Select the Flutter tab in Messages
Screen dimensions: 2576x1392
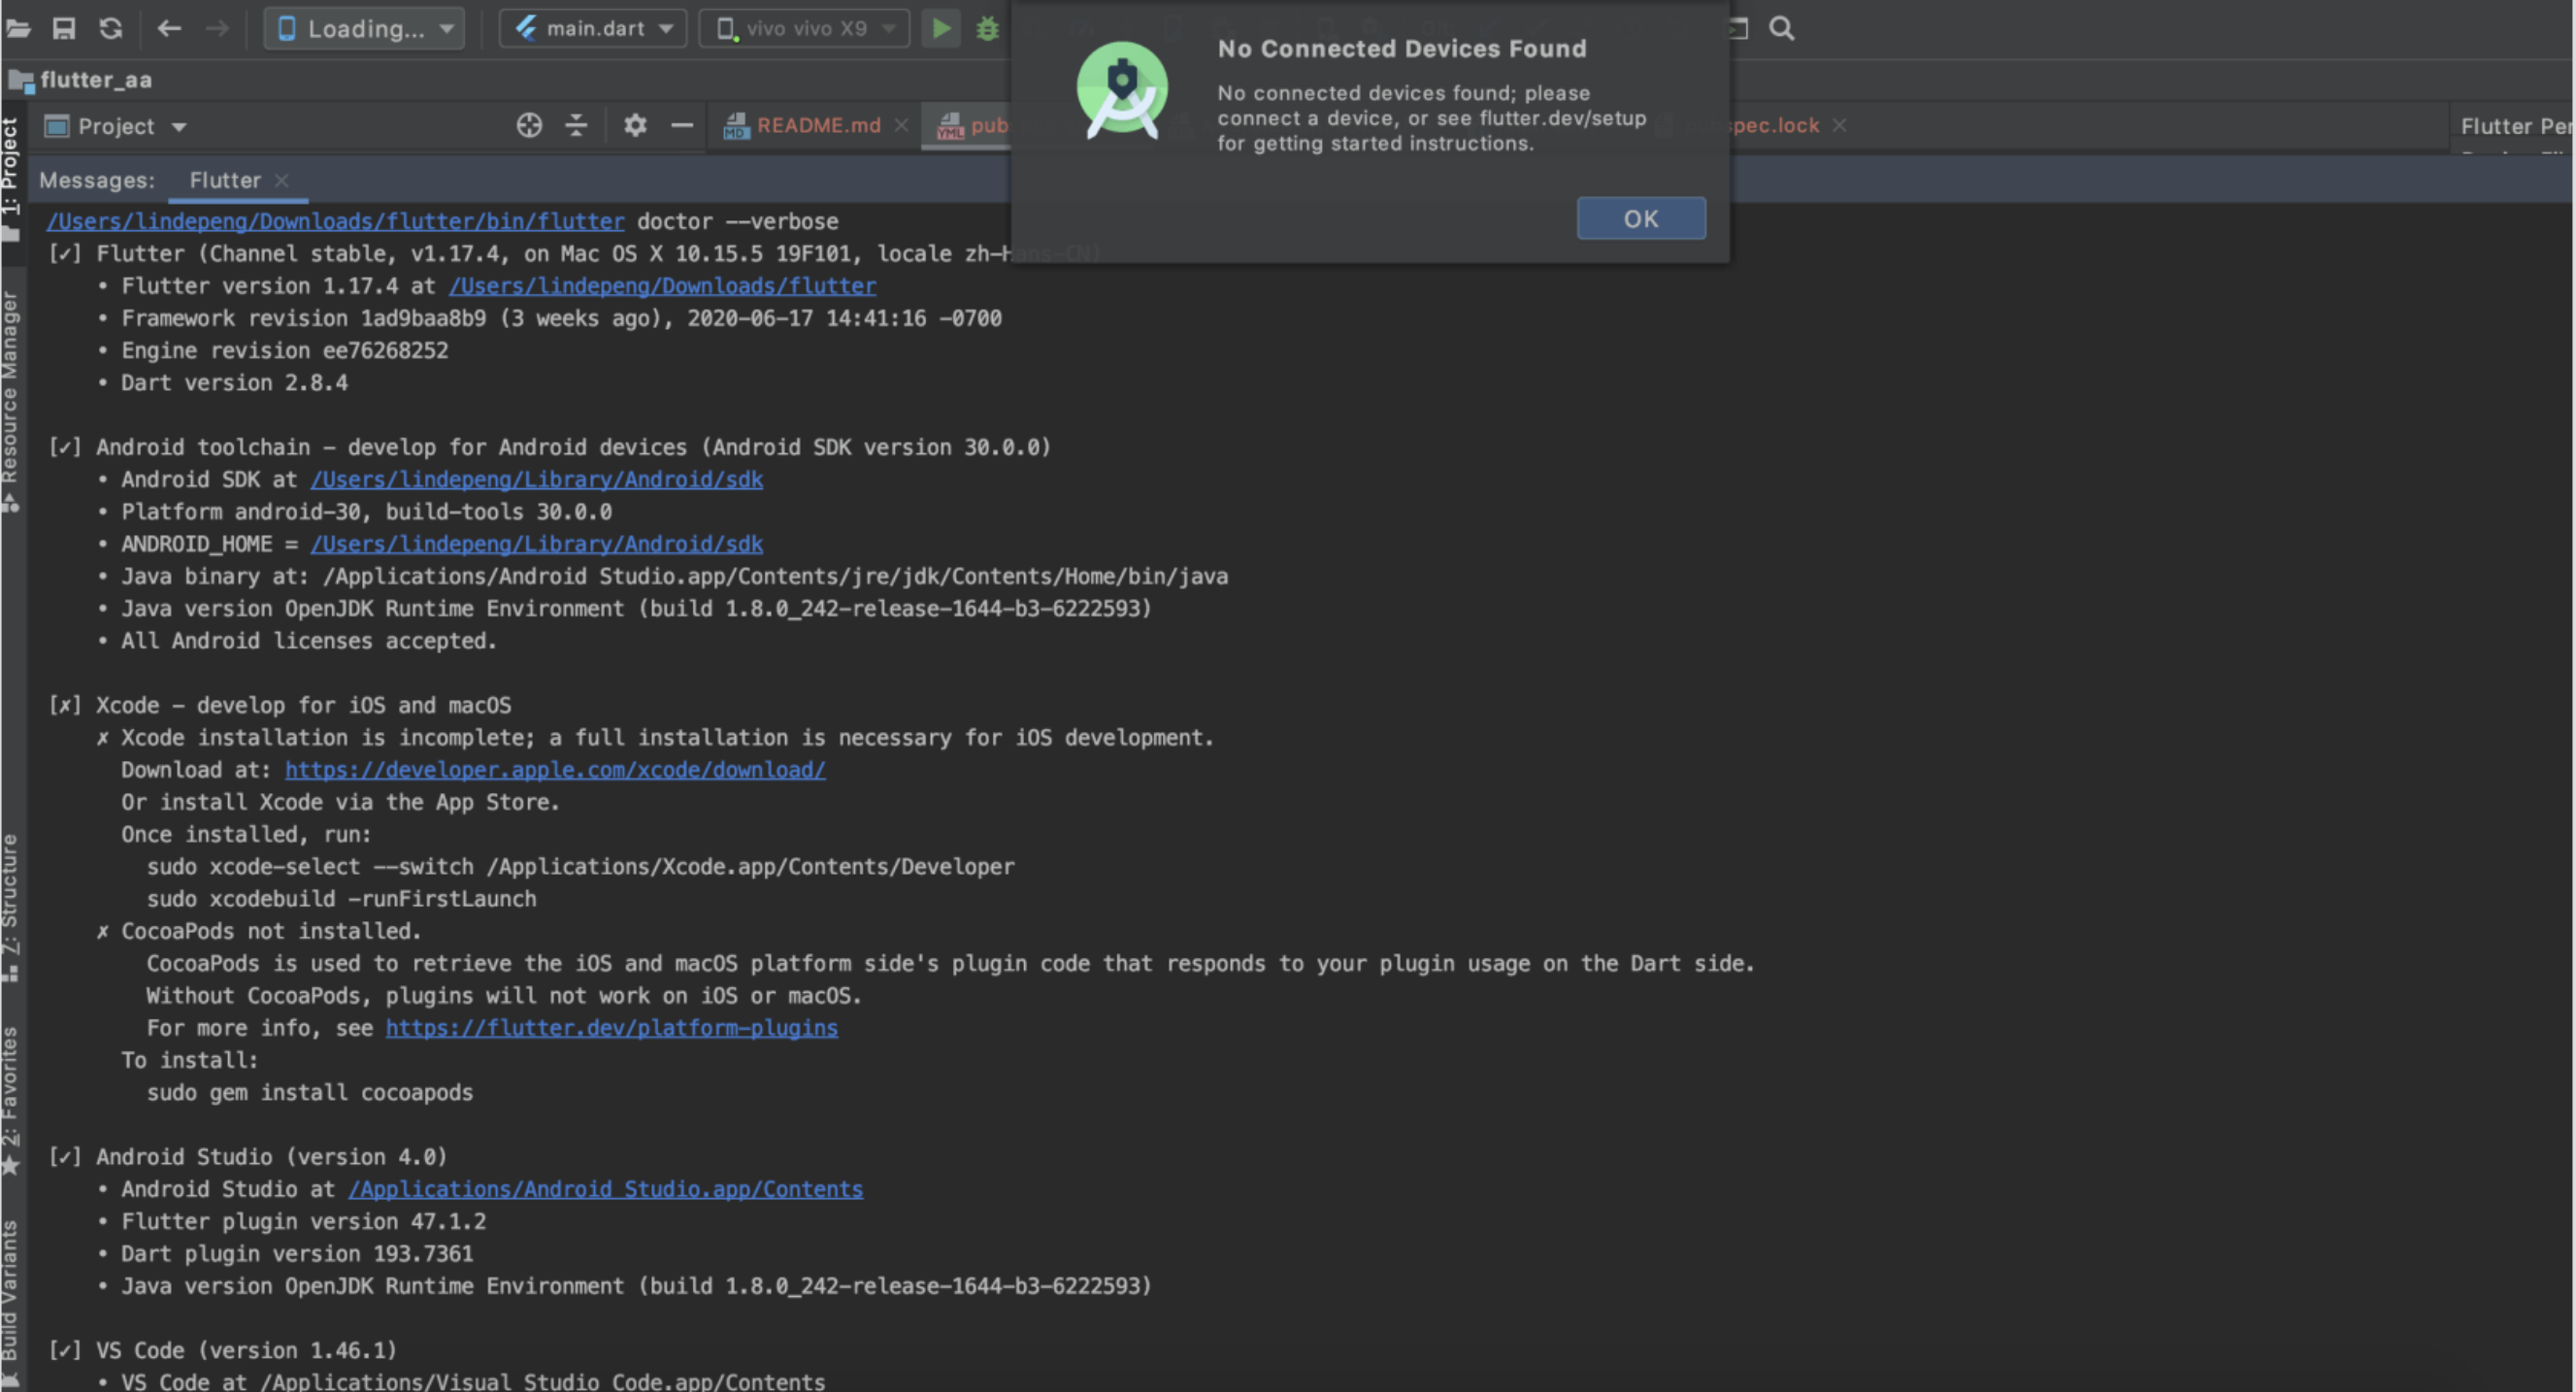tap(224, 180)
